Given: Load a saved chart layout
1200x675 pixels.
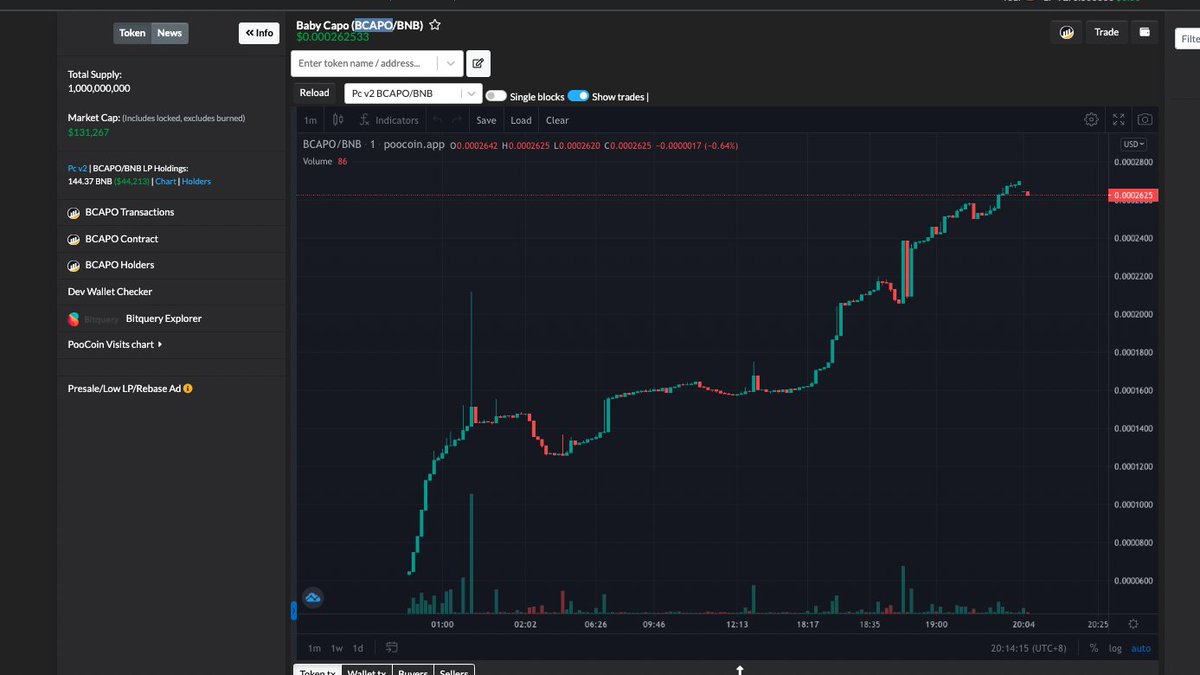Looking at the screenshot, I should point(521,120).
